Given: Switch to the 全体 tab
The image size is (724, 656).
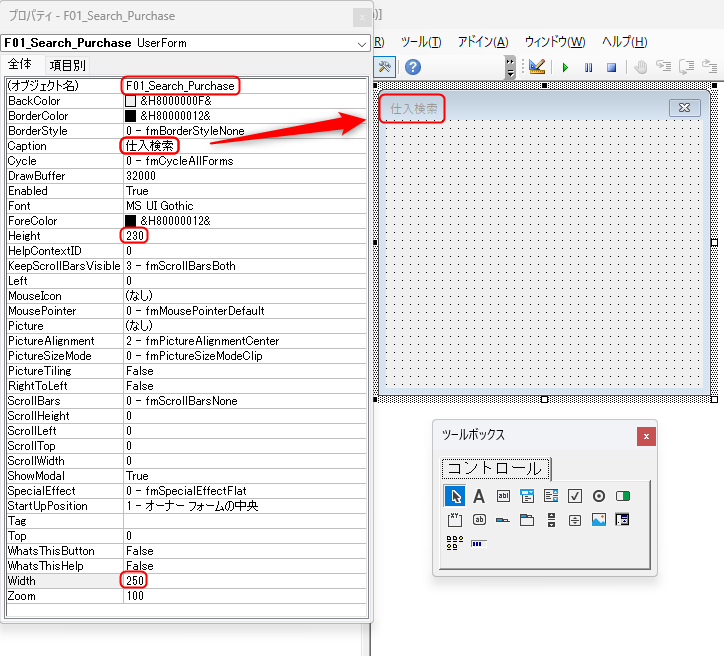Looking at the screenshot, I should click(20, 64).
